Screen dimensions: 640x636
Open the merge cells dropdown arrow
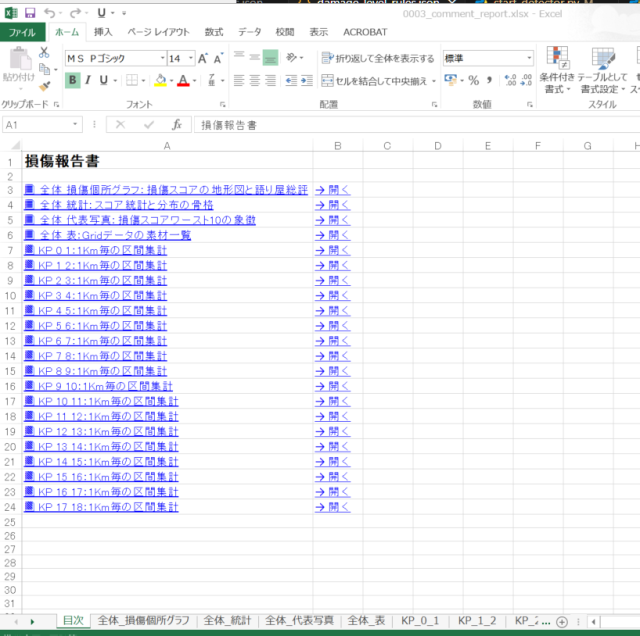coord(433,81)
